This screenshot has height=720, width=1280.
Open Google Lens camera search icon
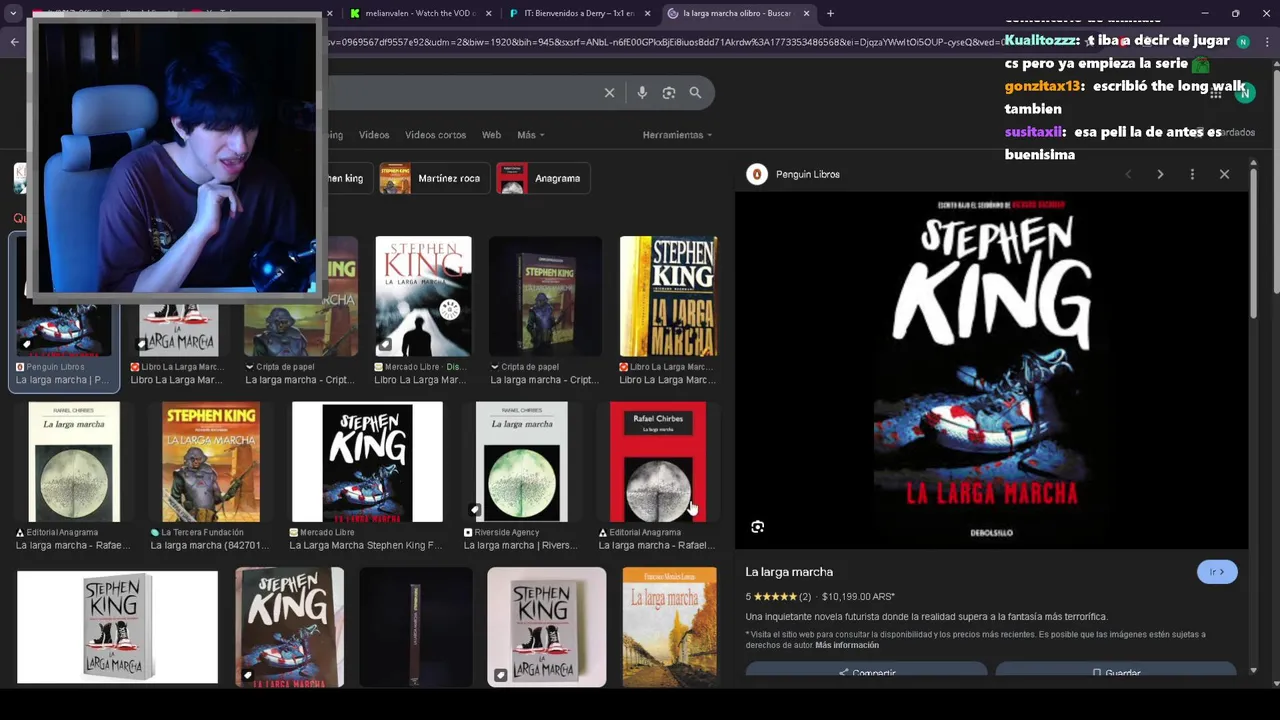(x=669, y=93)
